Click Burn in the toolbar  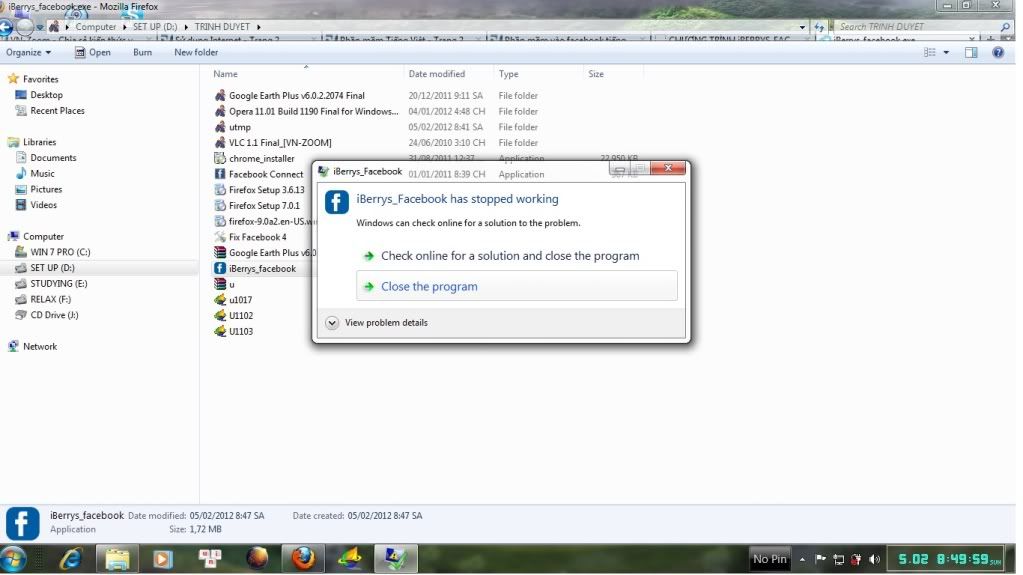(x=142, y=52)
